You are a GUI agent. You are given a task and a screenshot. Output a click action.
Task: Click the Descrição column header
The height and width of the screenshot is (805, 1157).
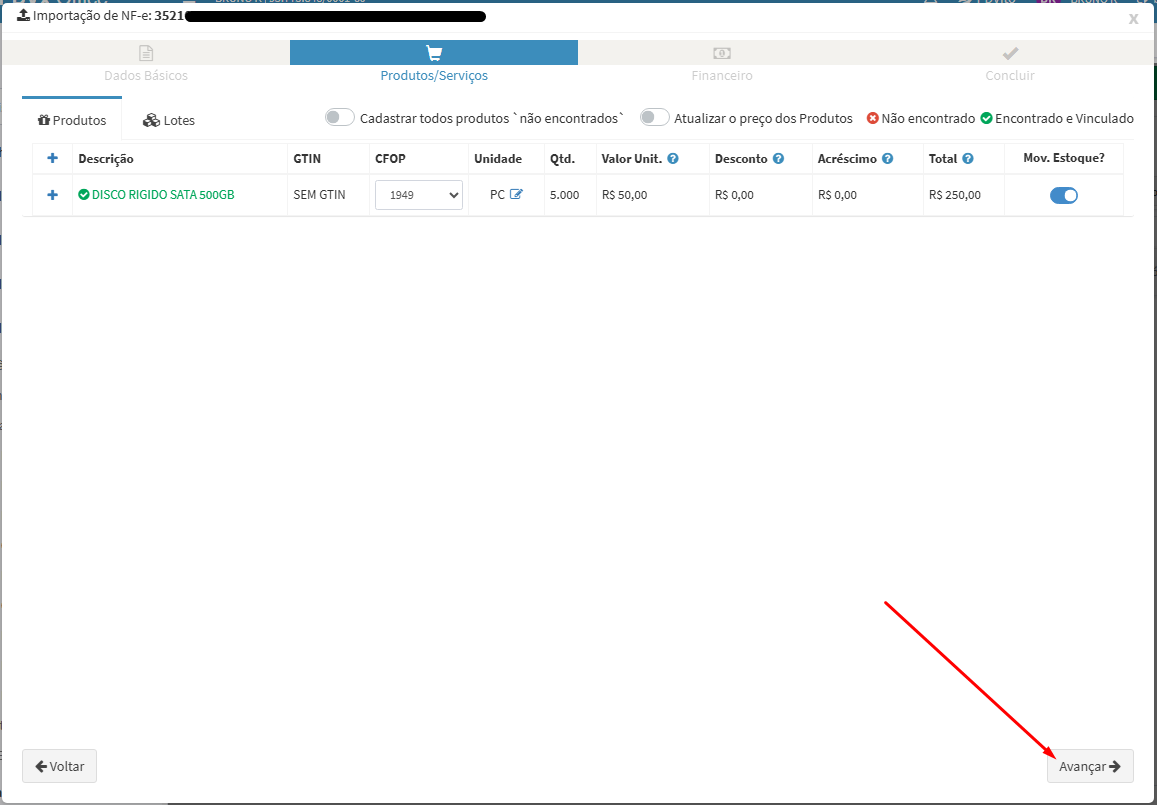[106, 159]
